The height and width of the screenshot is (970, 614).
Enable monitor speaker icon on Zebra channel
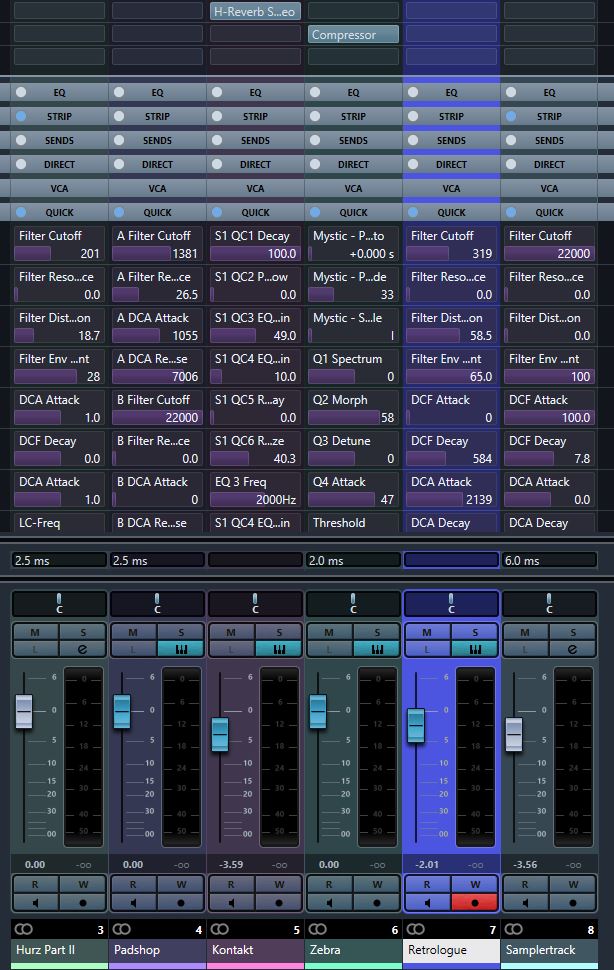pos(329,901)
